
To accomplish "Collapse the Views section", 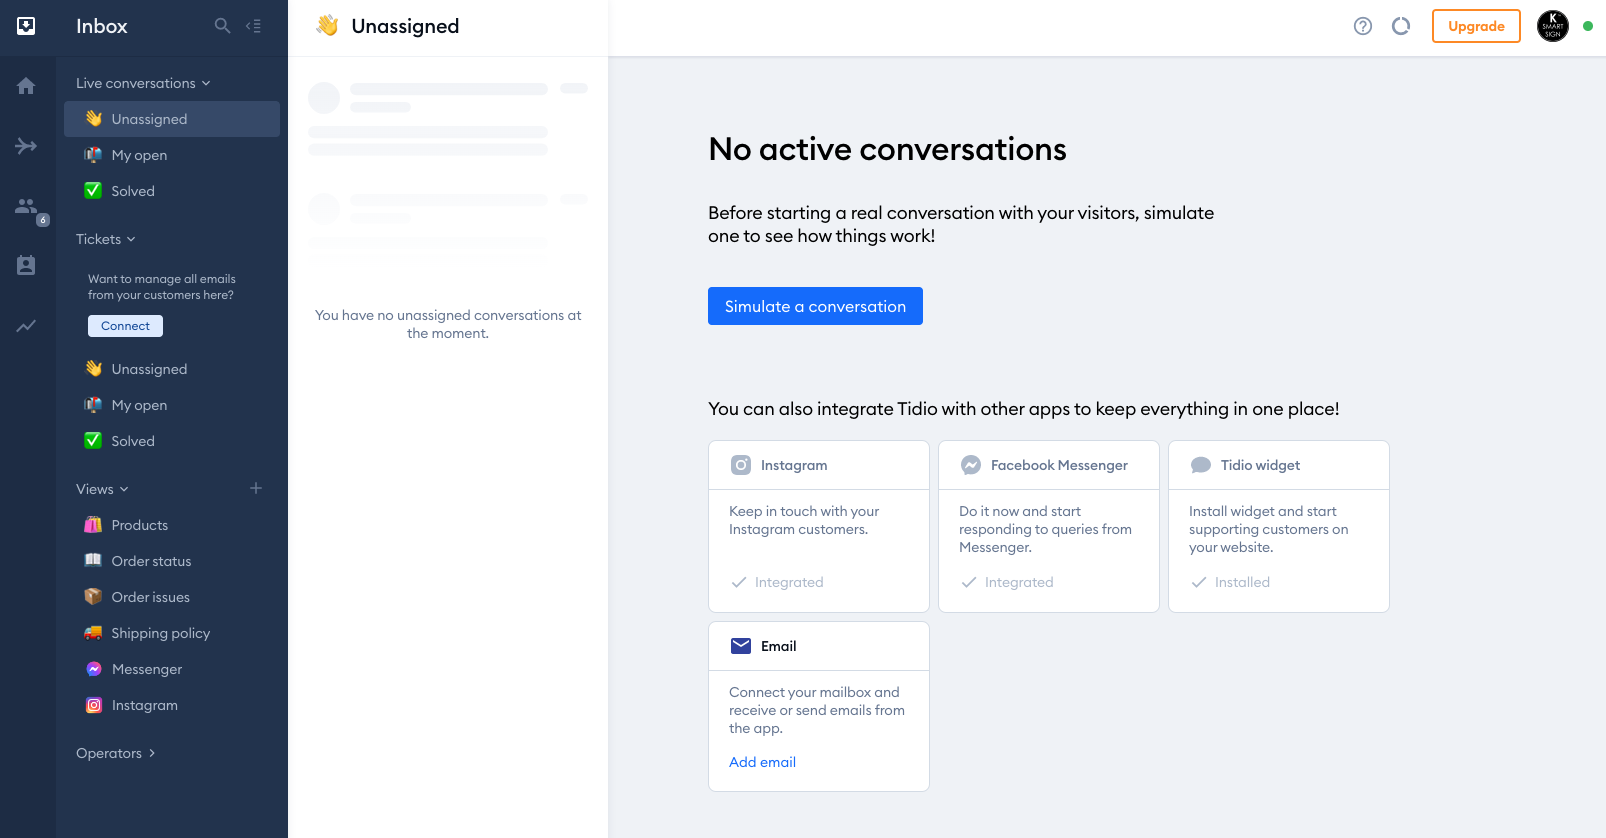I will tap(102, 489).
